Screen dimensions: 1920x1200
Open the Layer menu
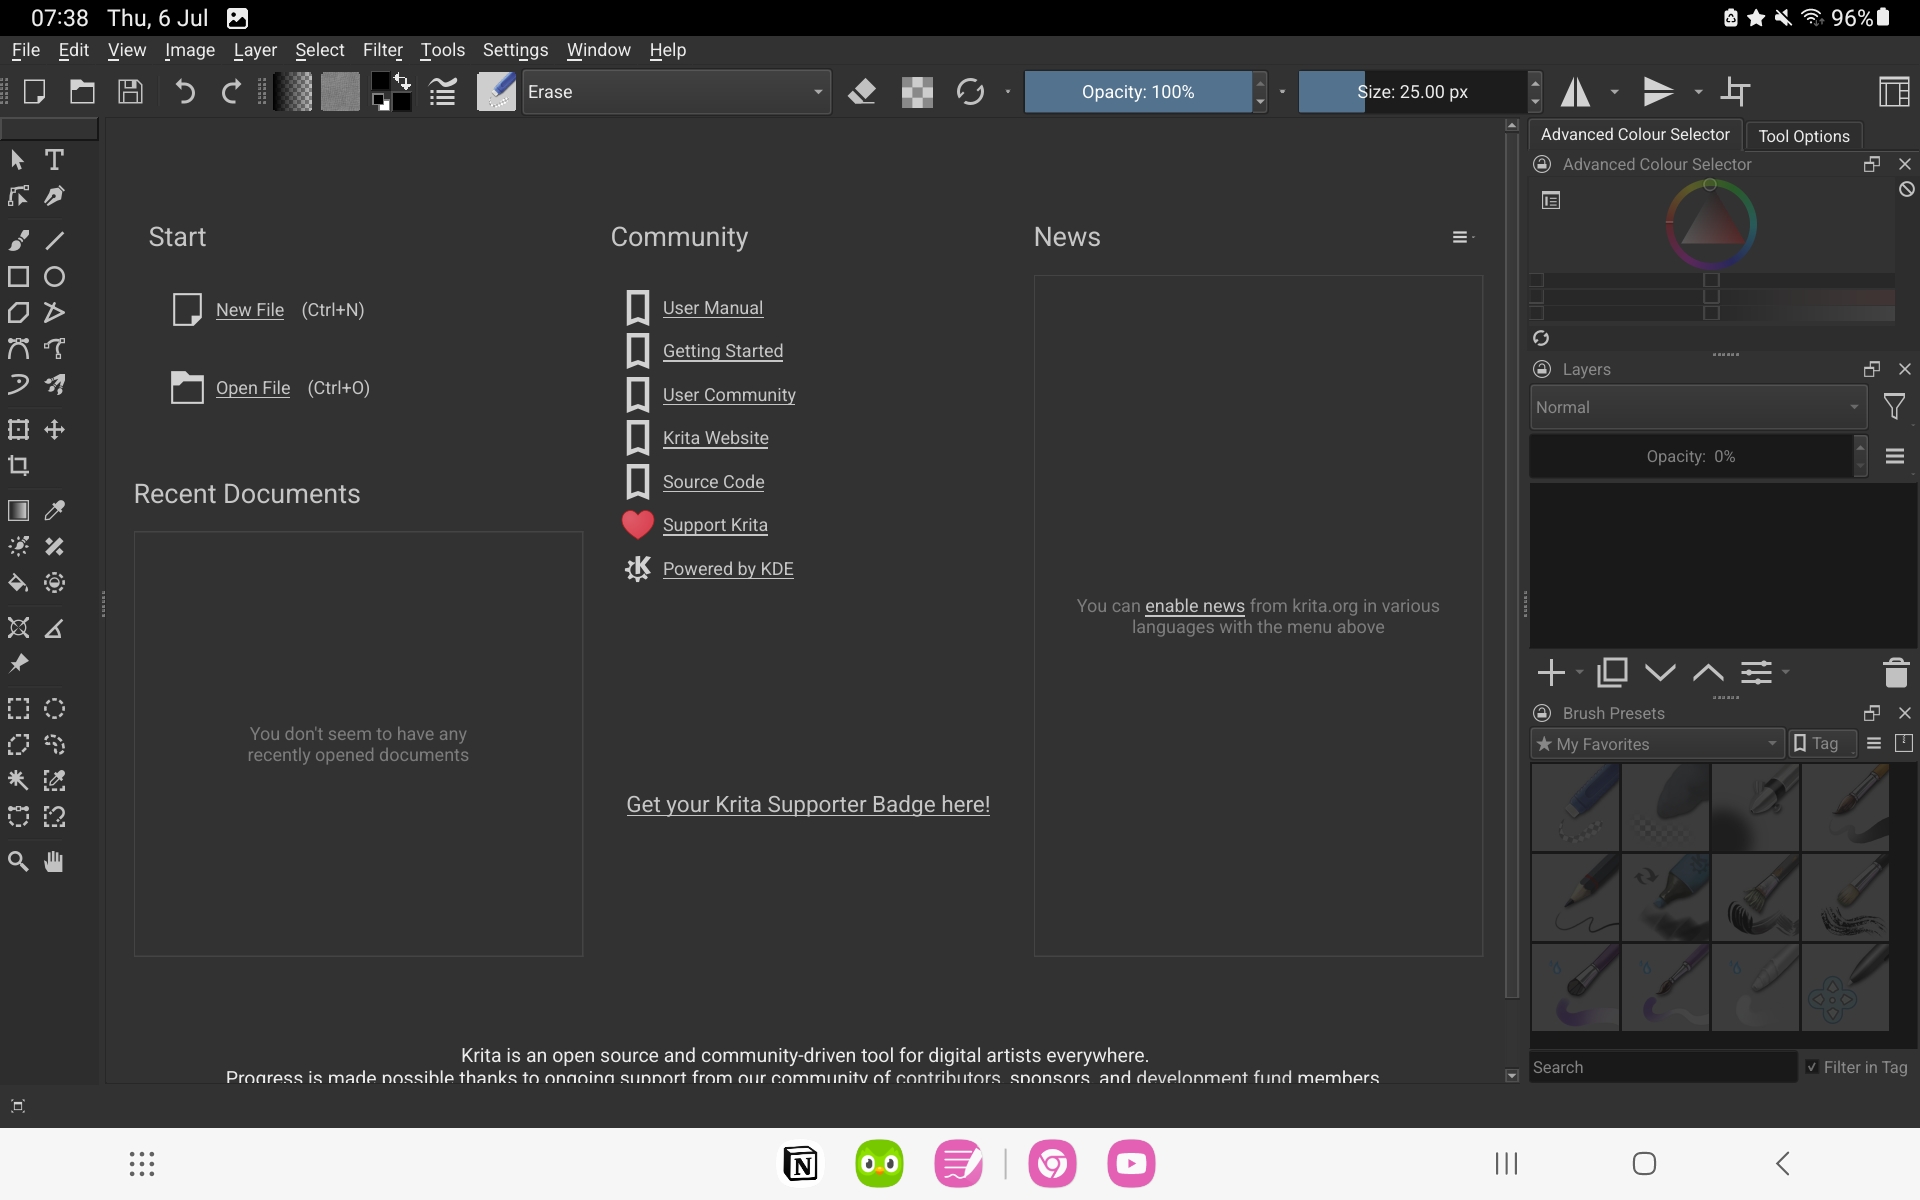pyautogui.click(x=255, y=50)
